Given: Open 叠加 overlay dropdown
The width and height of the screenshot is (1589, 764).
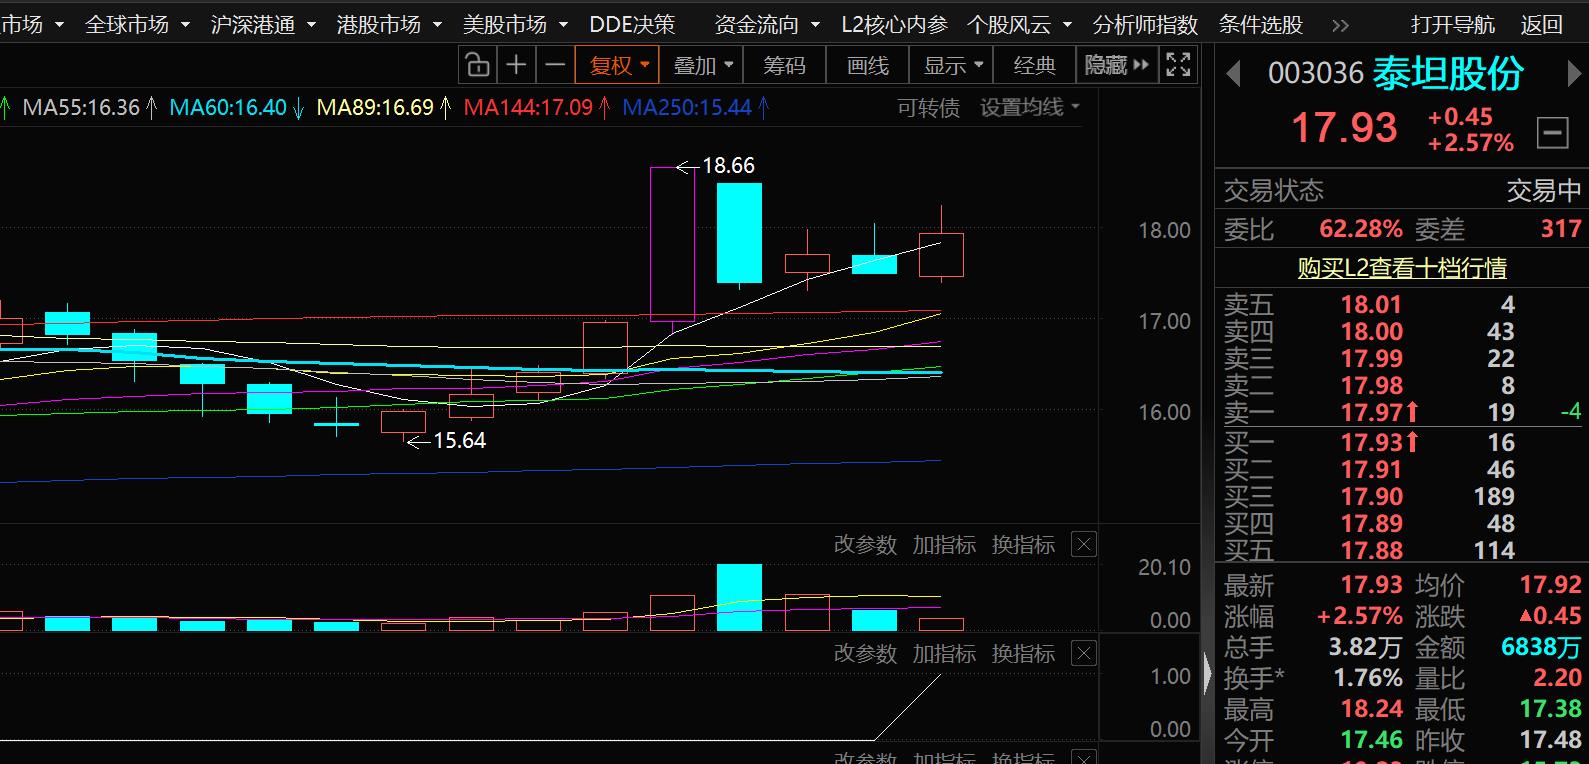Looking at the screenshot, I should pyautogui.click(x=702, y=66).
